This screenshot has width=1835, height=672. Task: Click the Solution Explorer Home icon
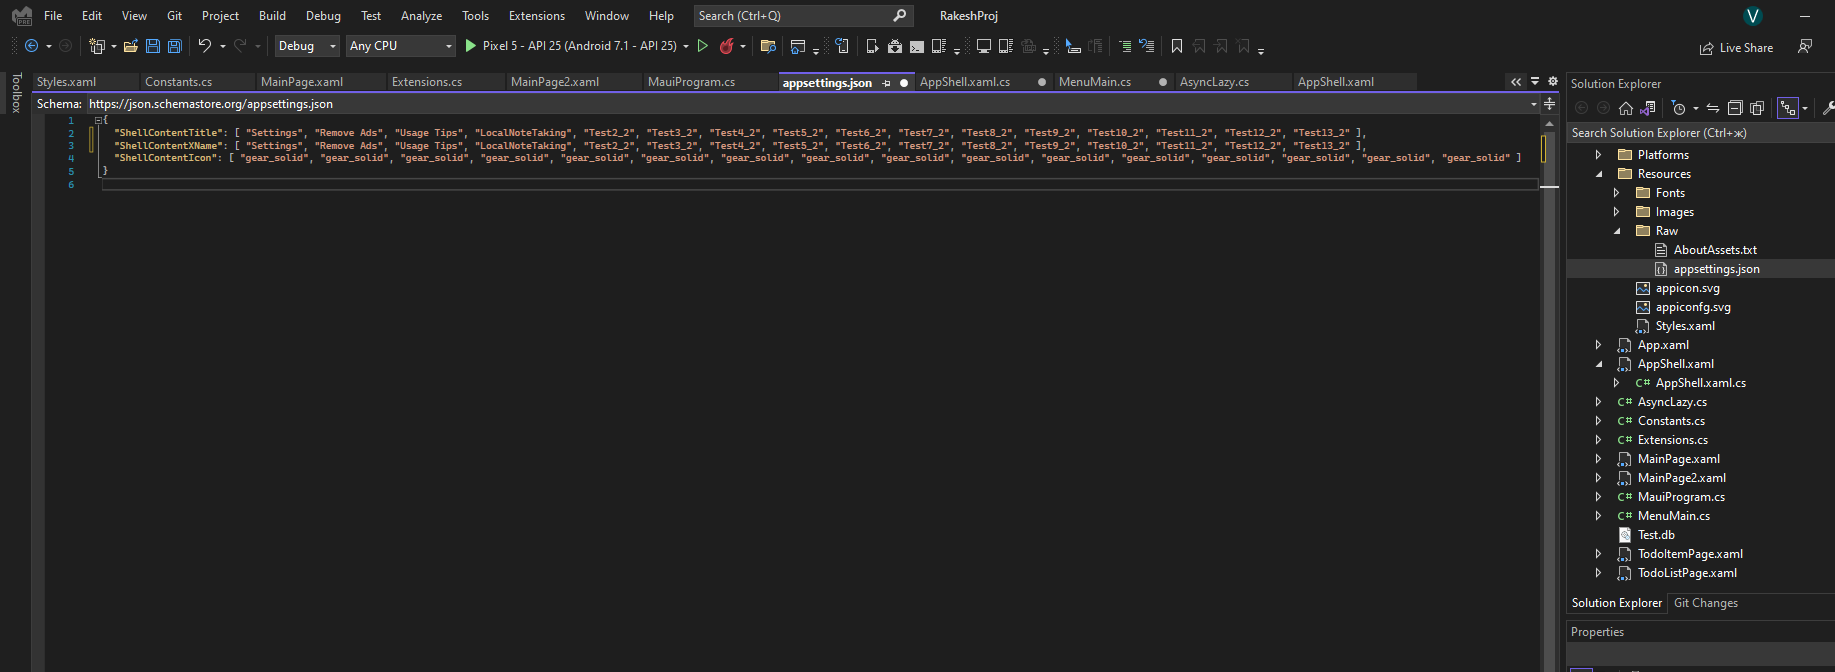1626,108
